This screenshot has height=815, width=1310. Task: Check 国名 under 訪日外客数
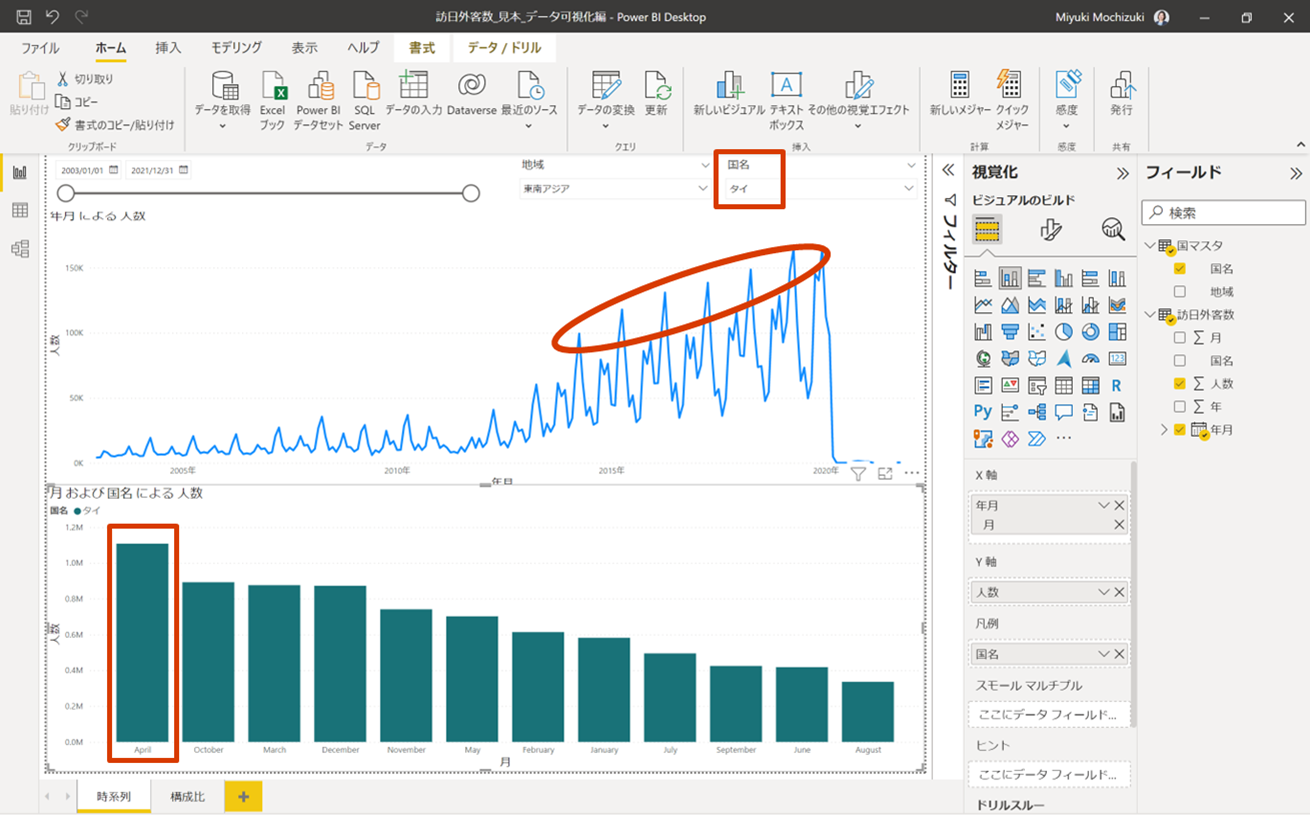pyautogui.click(x=1180, y=360)
